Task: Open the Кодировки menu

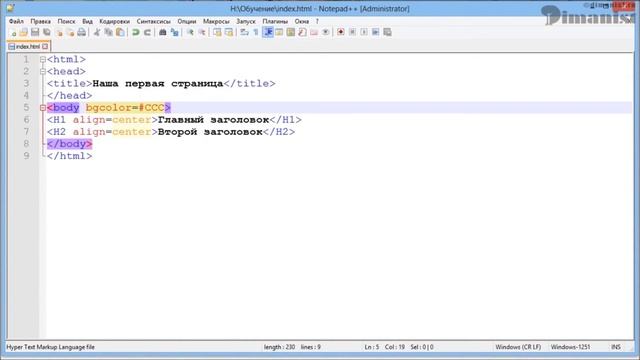Action: coord(114,21)
